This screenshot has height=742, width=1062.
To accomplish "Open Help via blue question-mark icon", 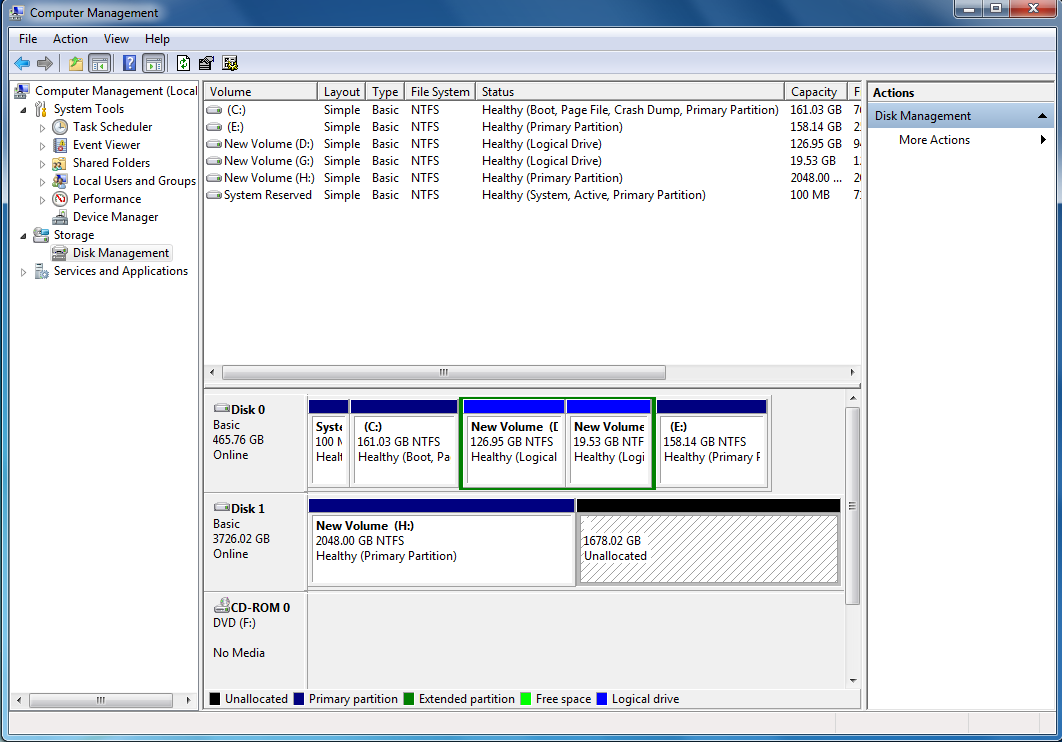I will (129, 64).
